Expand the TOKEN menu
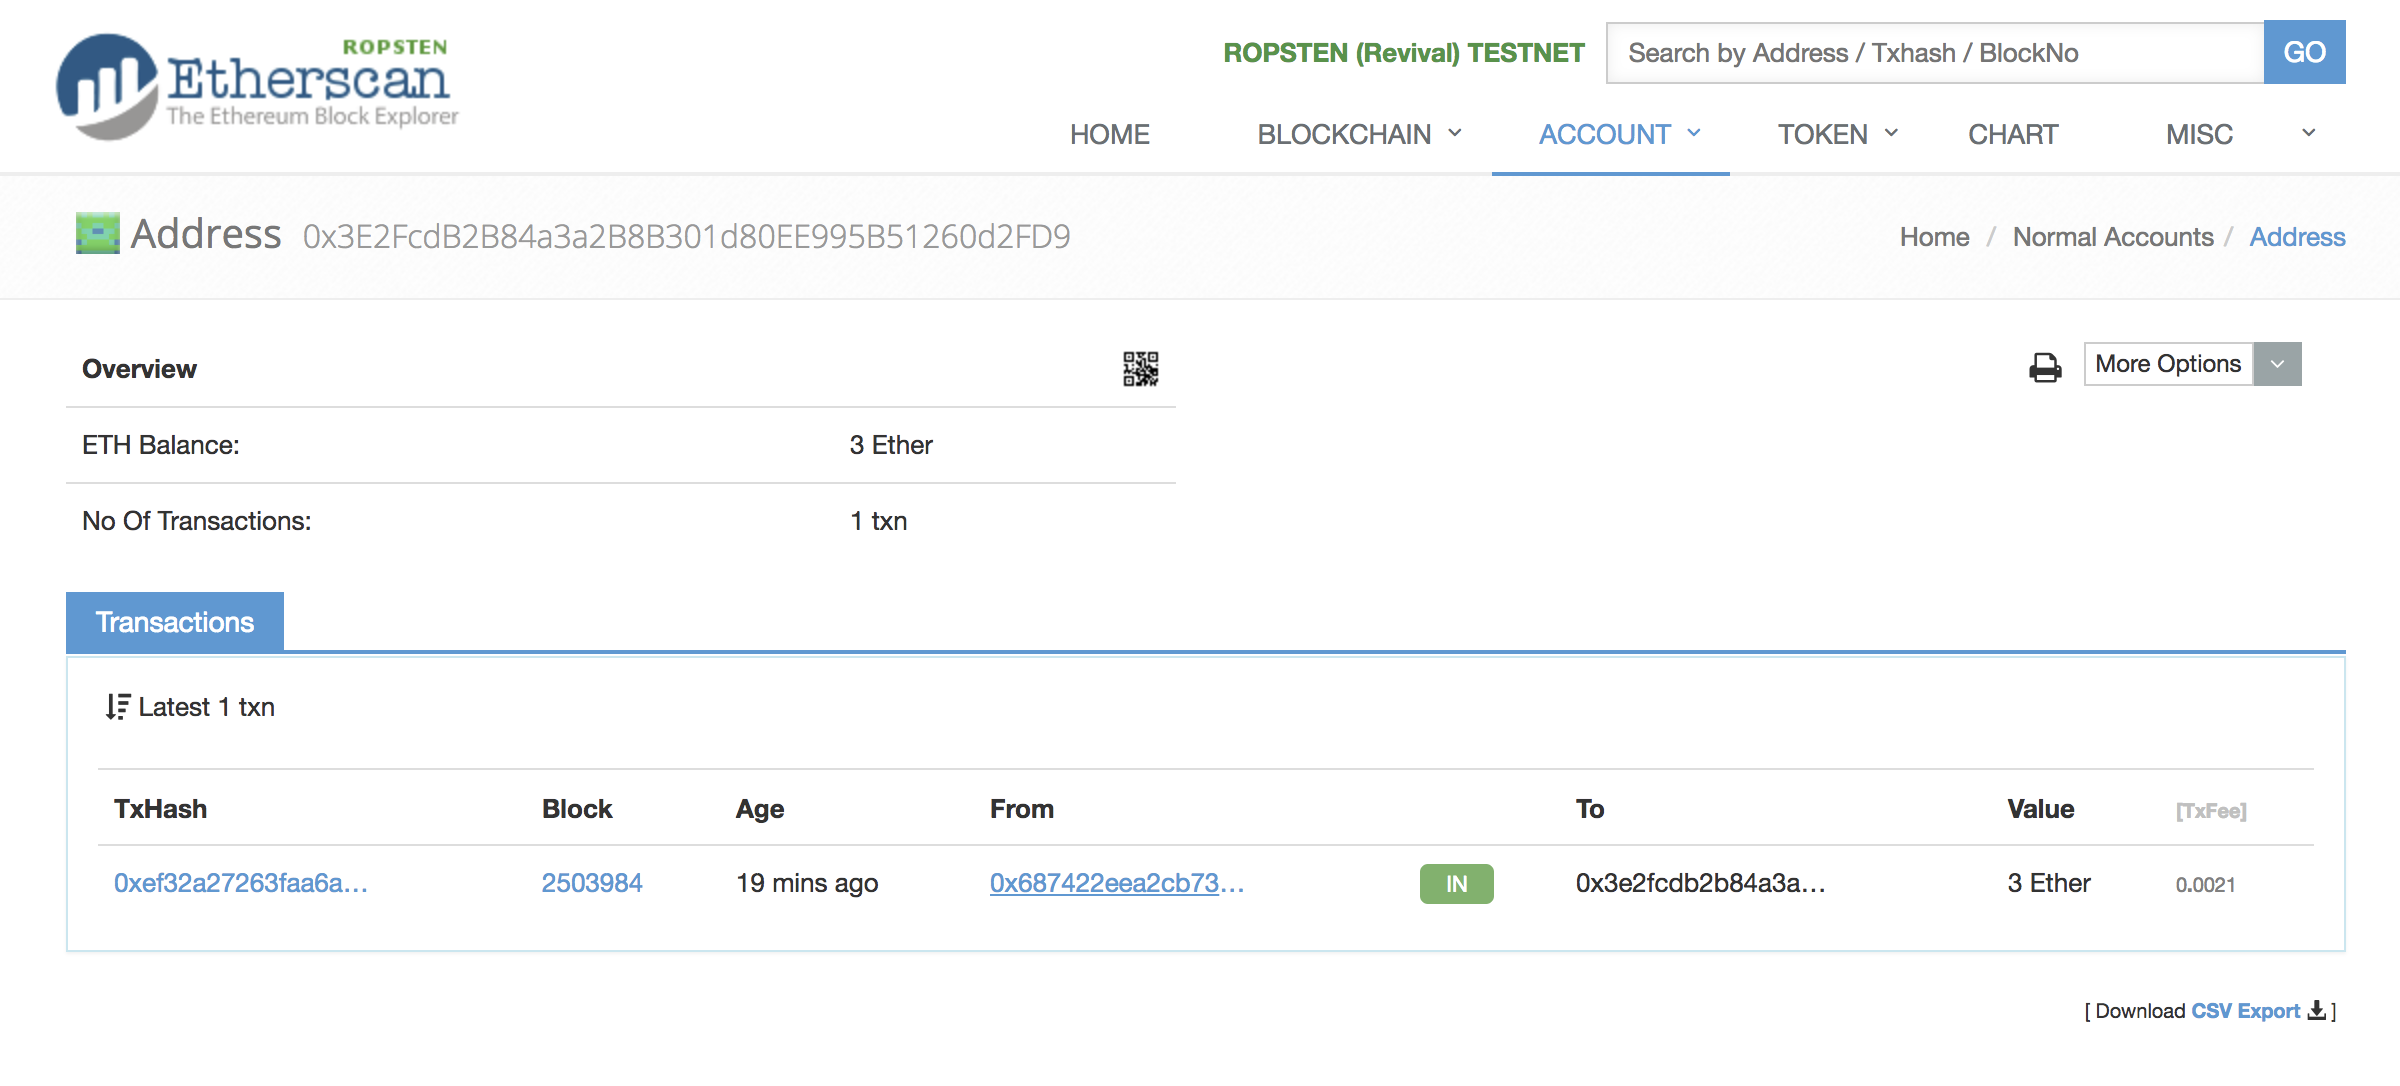The height and width of the screenshot is (1086, 2400). [1838, 134]
